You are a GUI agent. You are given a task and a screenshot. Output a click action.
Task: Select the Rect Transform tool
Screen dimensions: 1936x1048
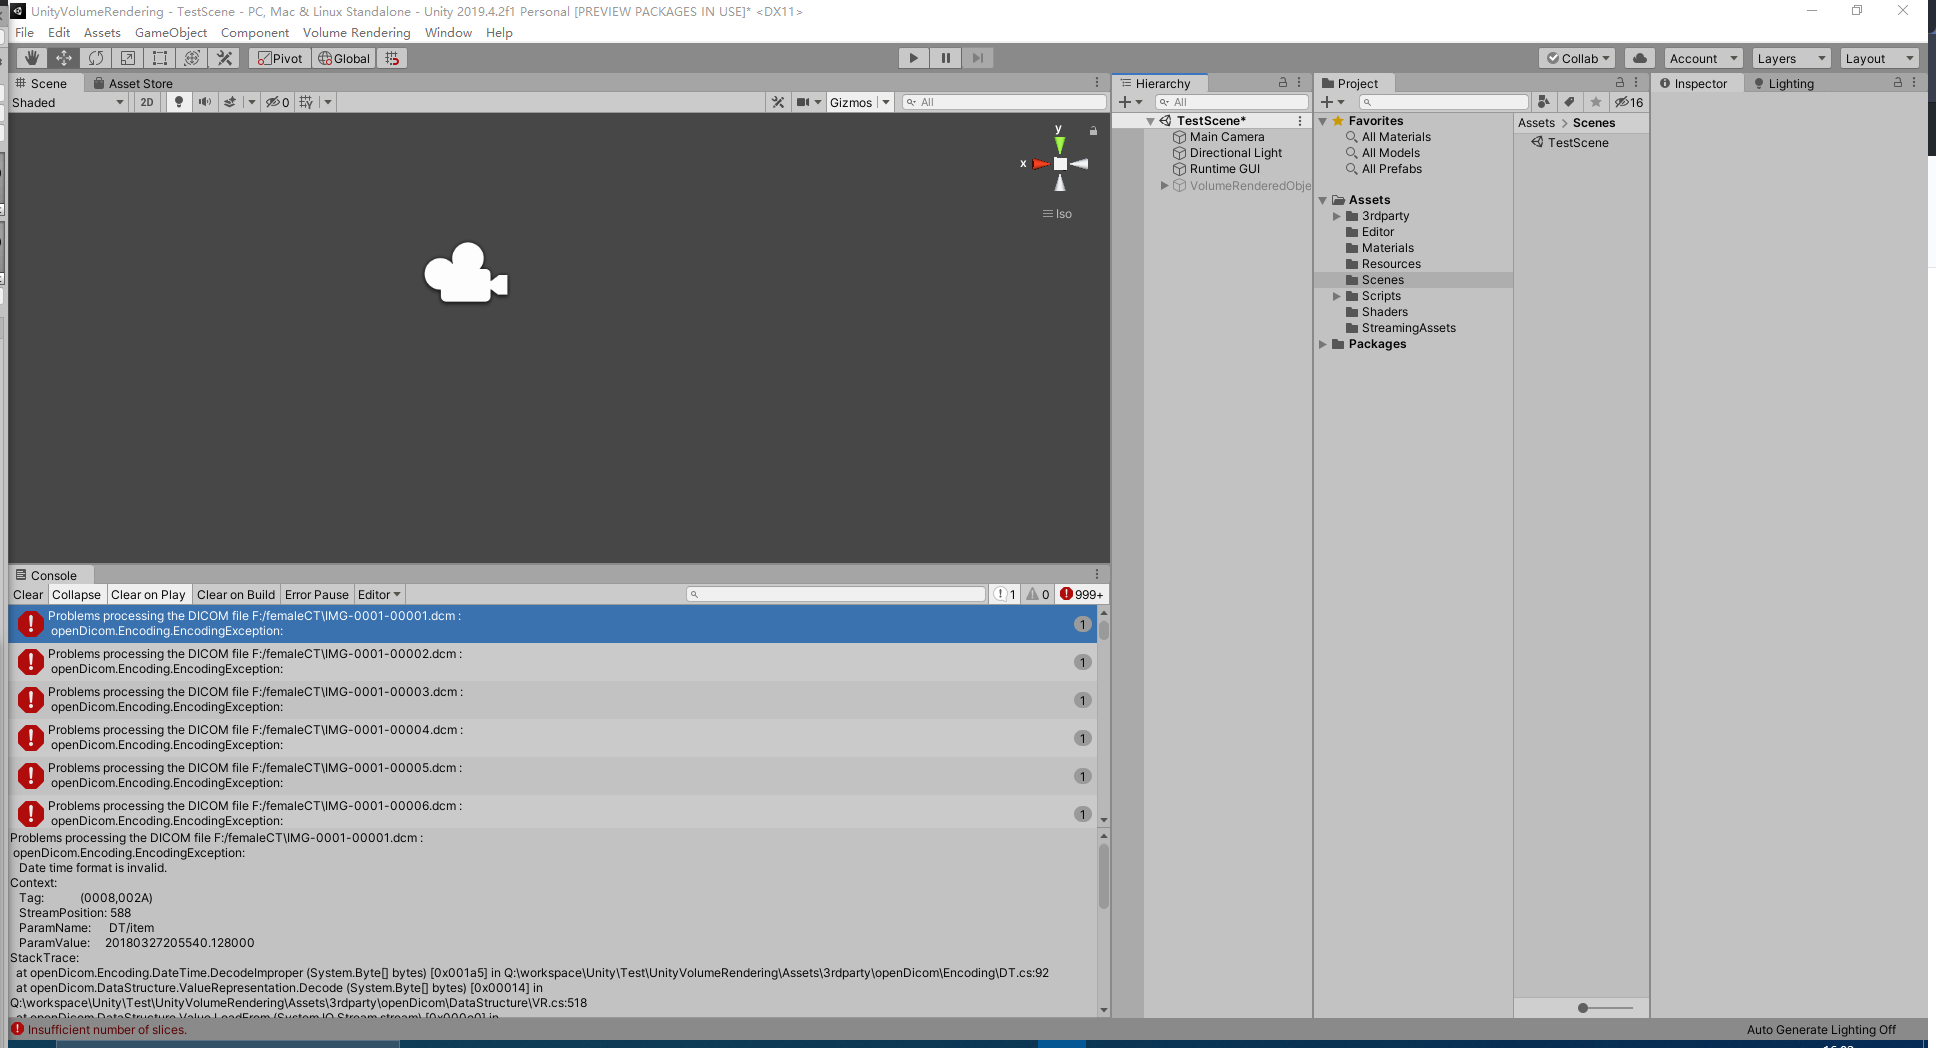159,57
